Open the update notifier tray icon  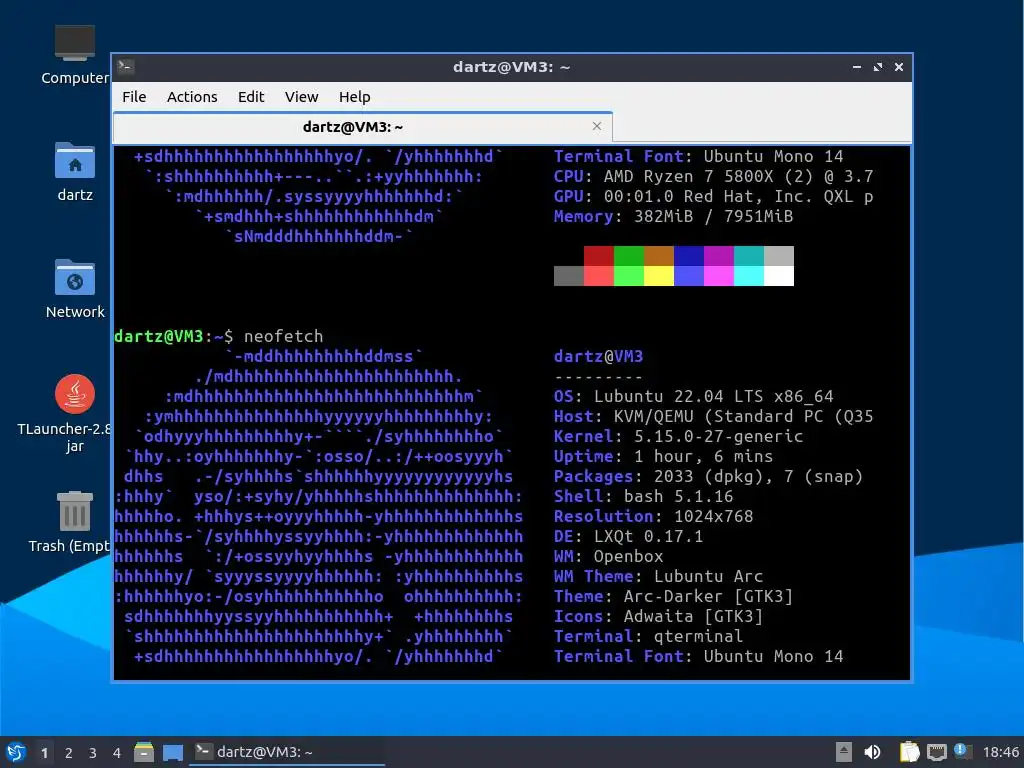[x=963, y=751]
